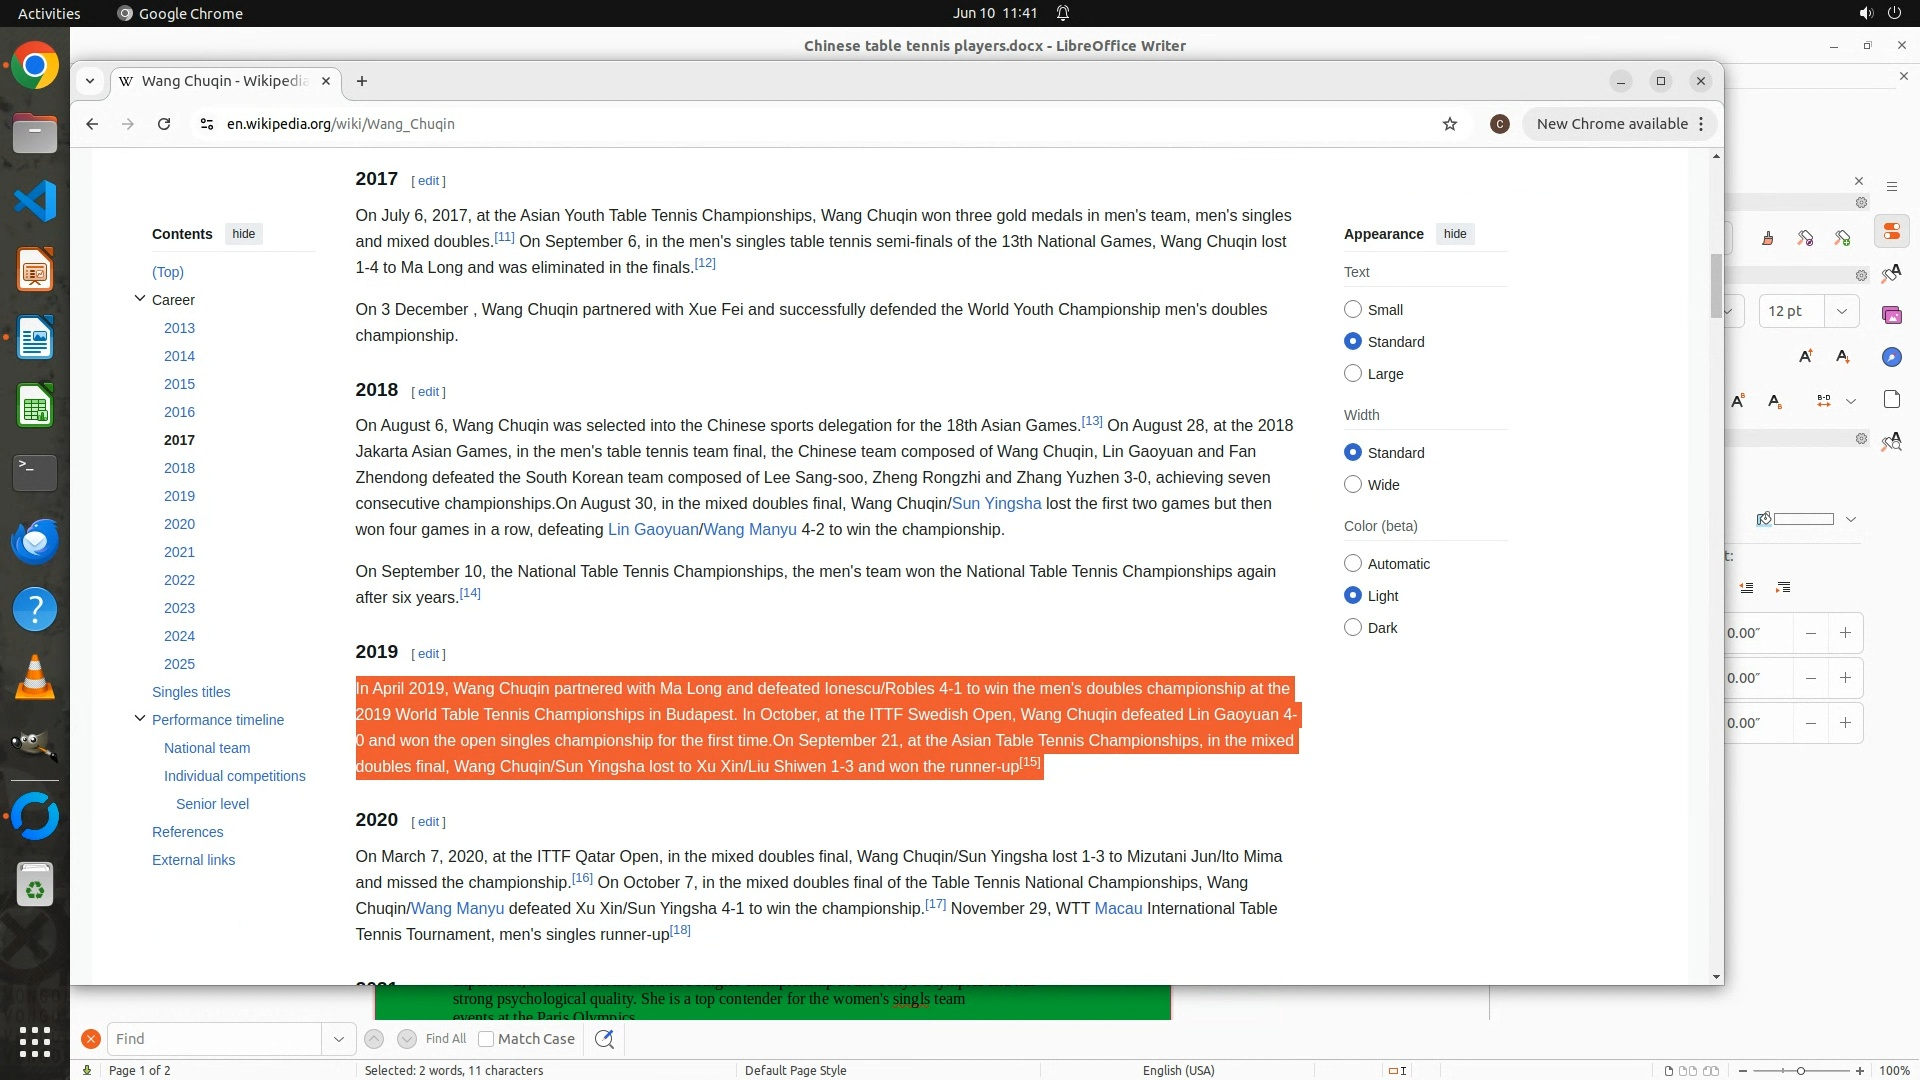Open the Chrome profile avatar
This screenshot has height=1080, width=1920.
[1499, 124]
